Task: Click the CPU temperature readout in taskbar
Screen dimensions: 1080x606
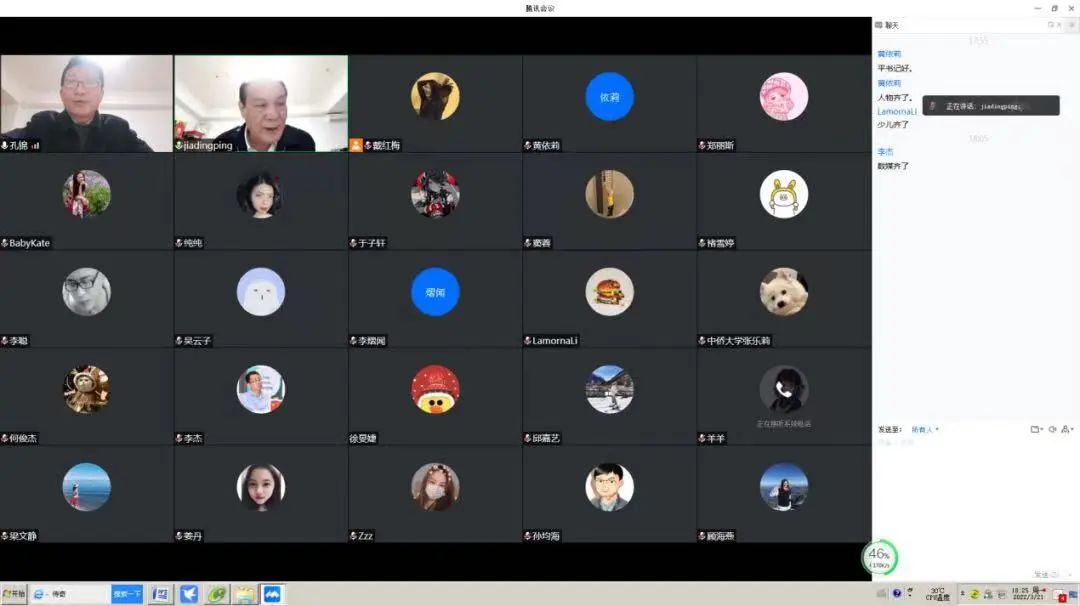Action: tap(938, 594)
